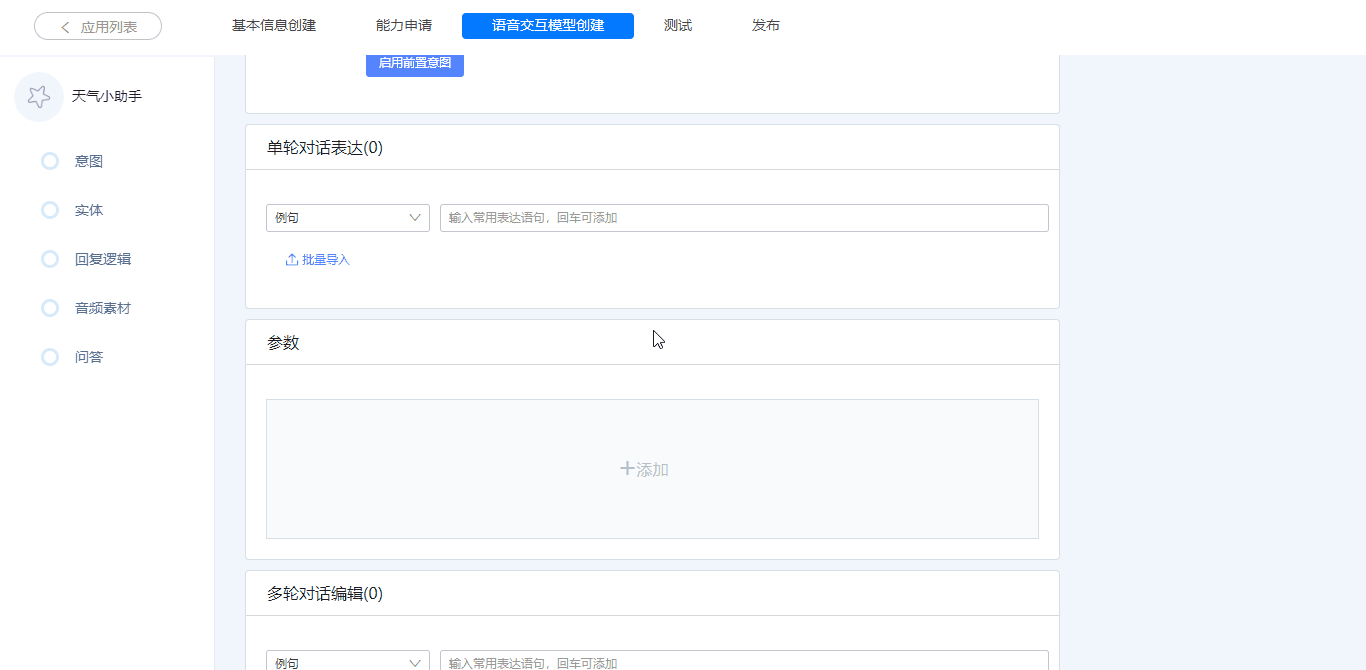Open the 测试 step tab
This screenshot has width=1366, height=670.
pos(678,26)
